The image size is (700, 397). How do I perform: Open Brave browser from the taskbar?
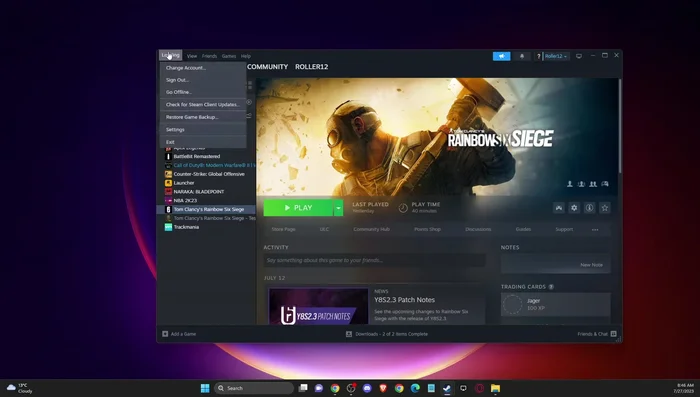point(383,388)
